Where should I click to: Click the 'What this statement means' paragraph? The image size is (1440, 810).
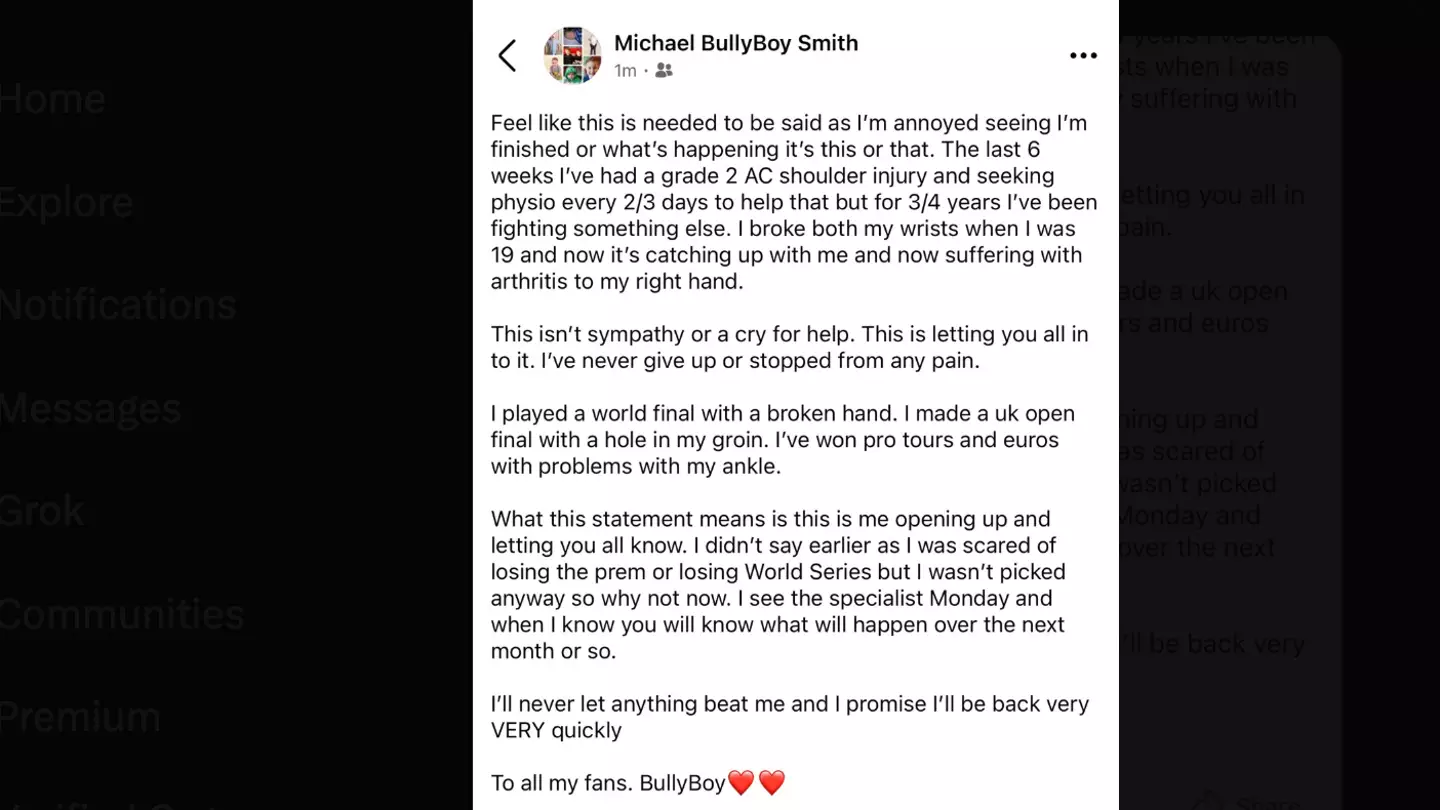778,585
